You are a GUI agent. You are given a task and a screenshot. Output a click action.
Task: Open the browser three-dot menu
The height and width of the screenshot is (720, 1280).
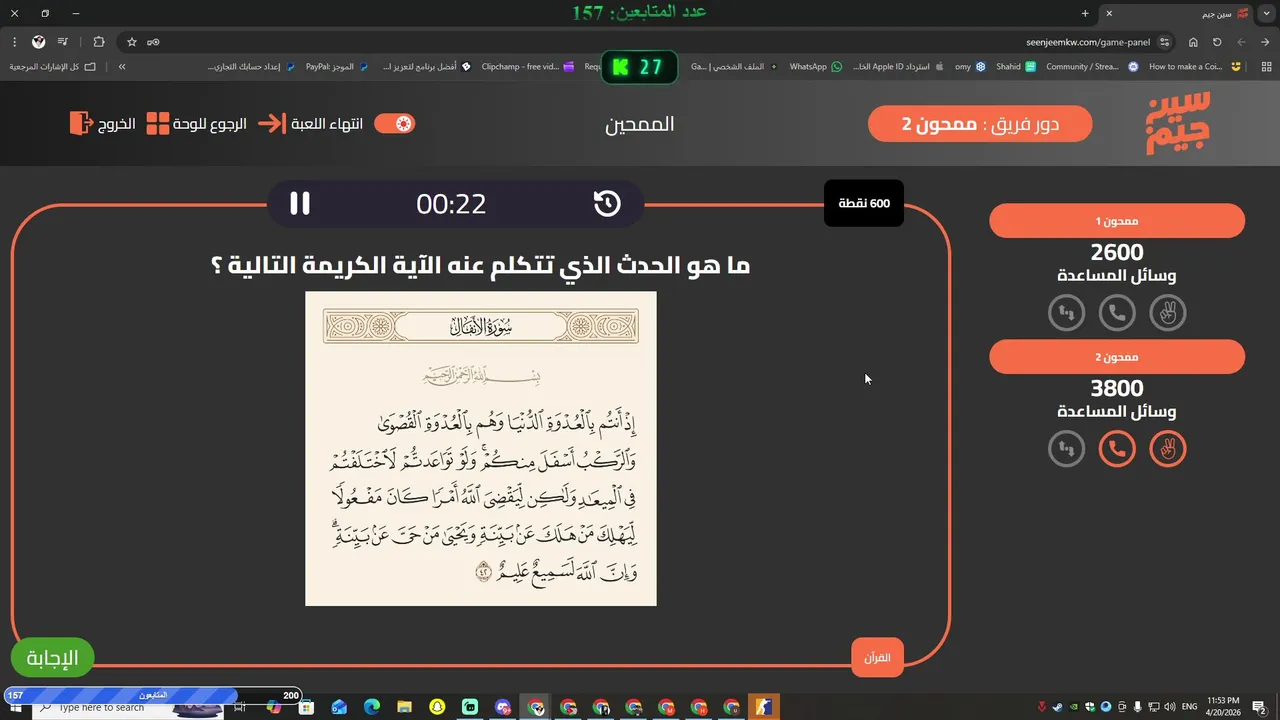[14, 42]
